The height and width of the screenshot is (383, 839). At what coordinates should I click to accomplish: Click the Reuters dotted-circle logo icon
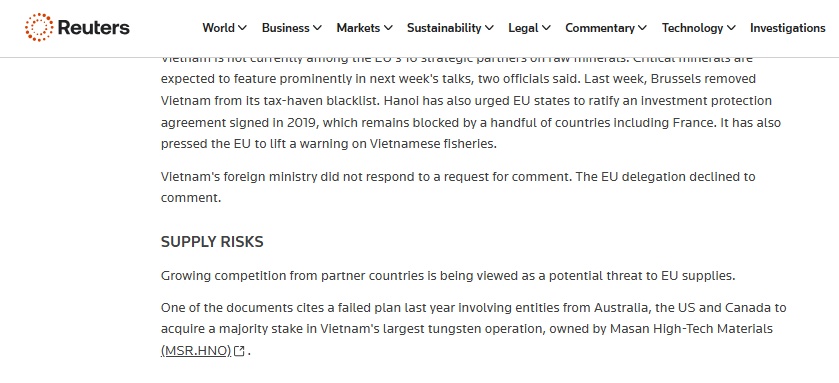pos(39,27)
